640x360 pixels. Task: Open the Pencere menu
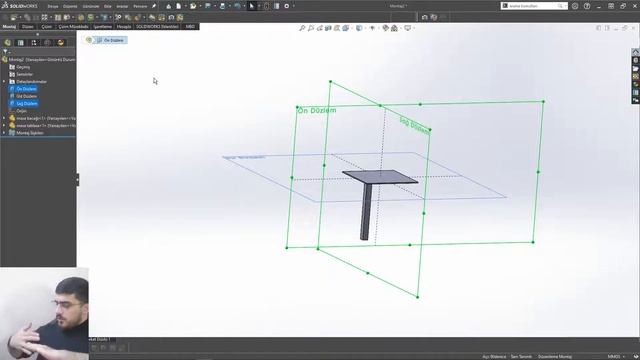140,7
